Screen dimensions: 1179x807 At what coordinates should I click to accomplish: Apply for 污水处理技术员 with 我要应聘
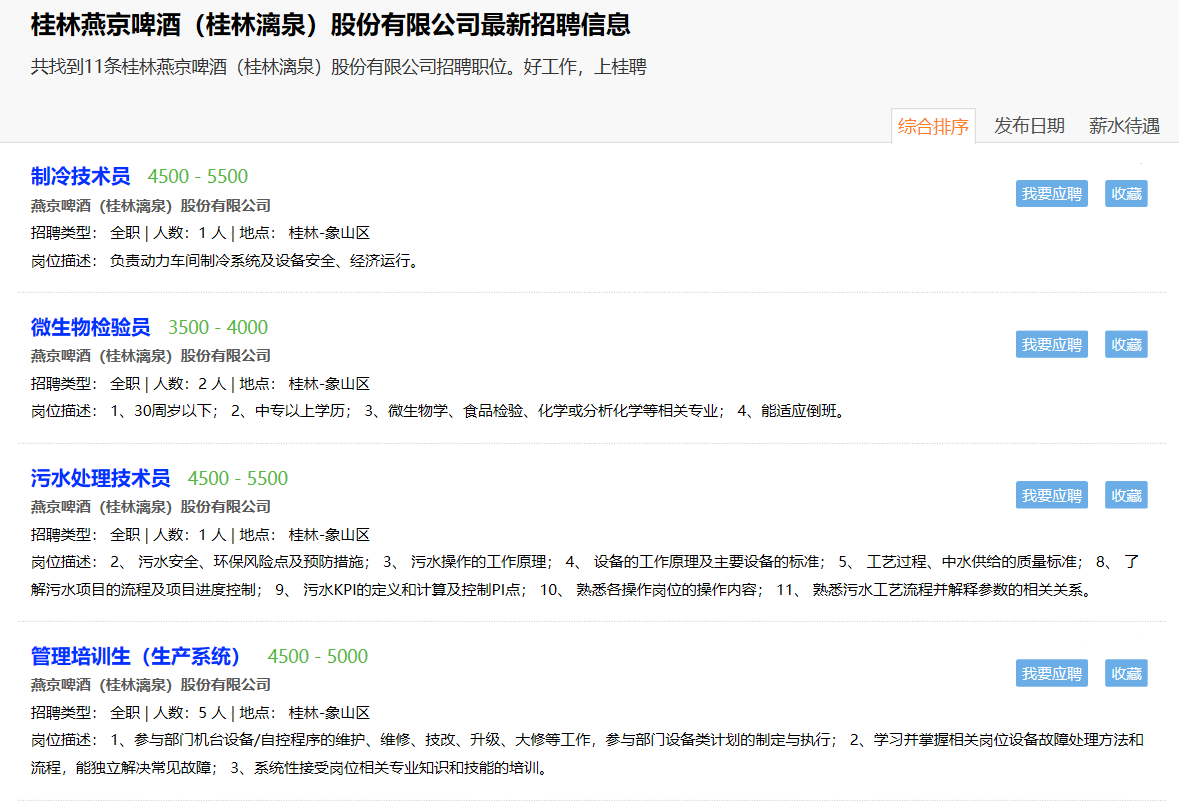(x=1051, y=496)
